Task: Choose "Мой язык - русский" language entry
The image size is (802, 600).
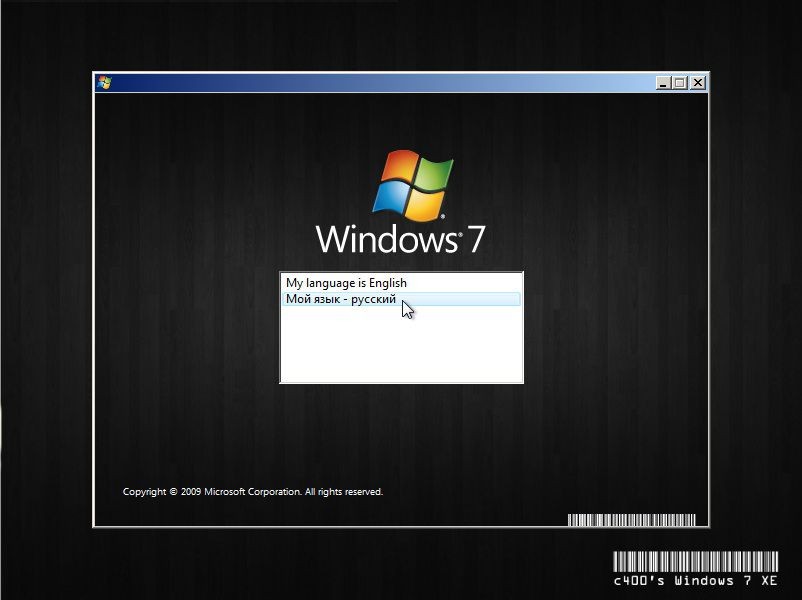Action: (401, 299)
